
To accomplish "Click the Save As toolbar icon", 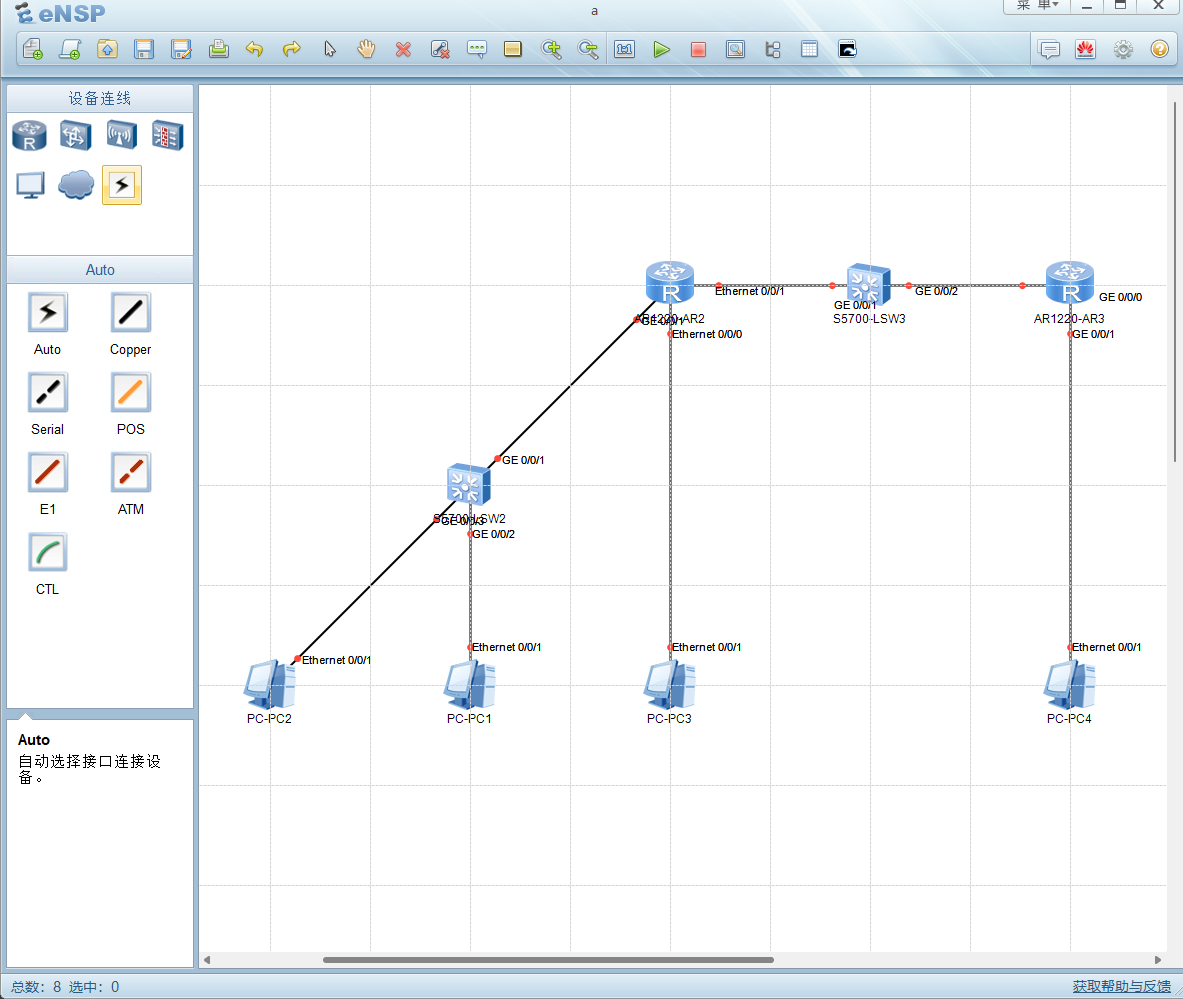I will [181, 50].
